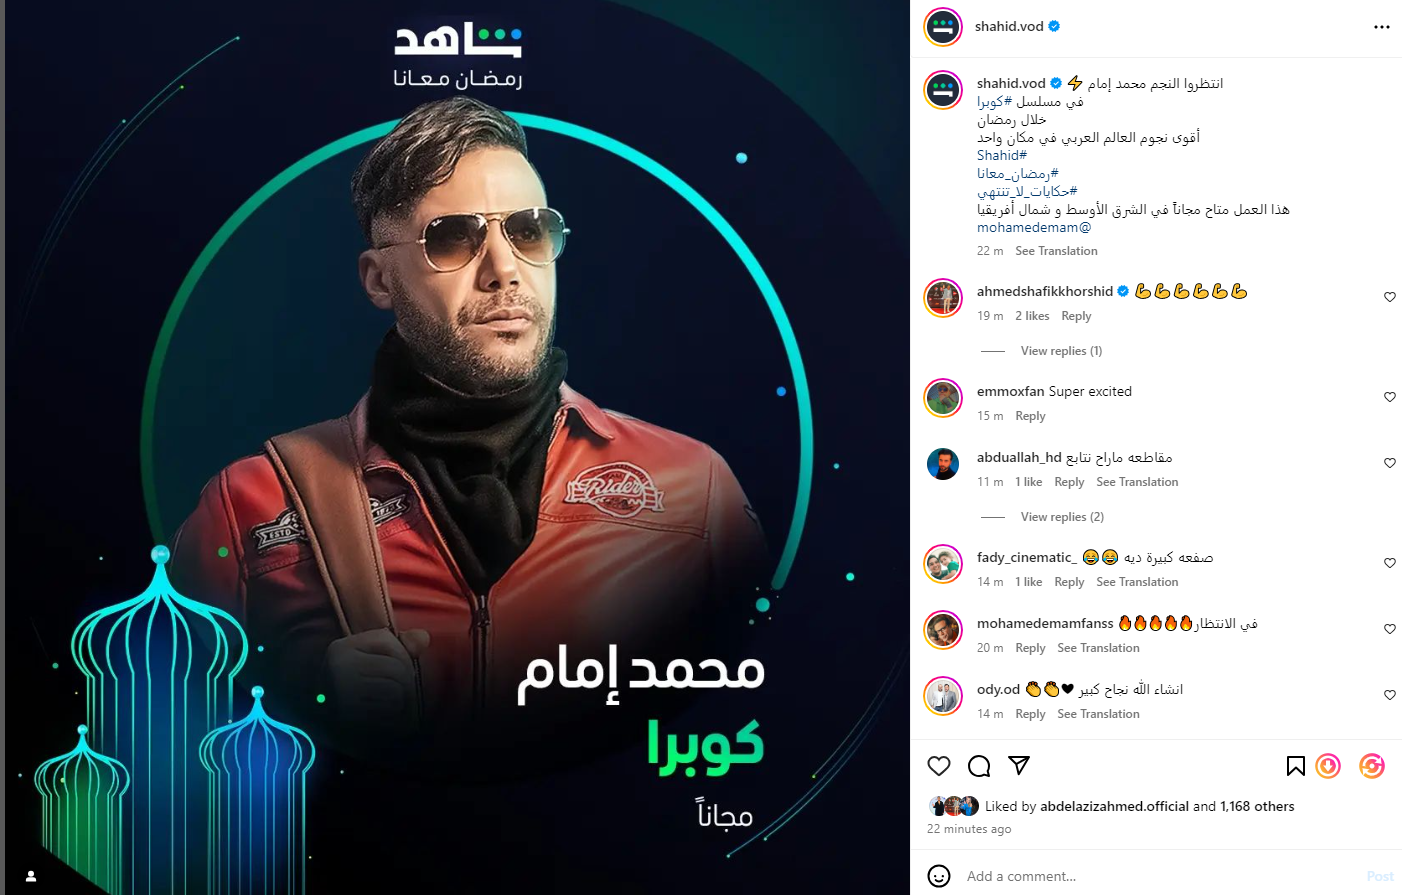1402x895 pixels.
Task: Like emmoxfan's Super excited comment
Action: [1390, 397]
